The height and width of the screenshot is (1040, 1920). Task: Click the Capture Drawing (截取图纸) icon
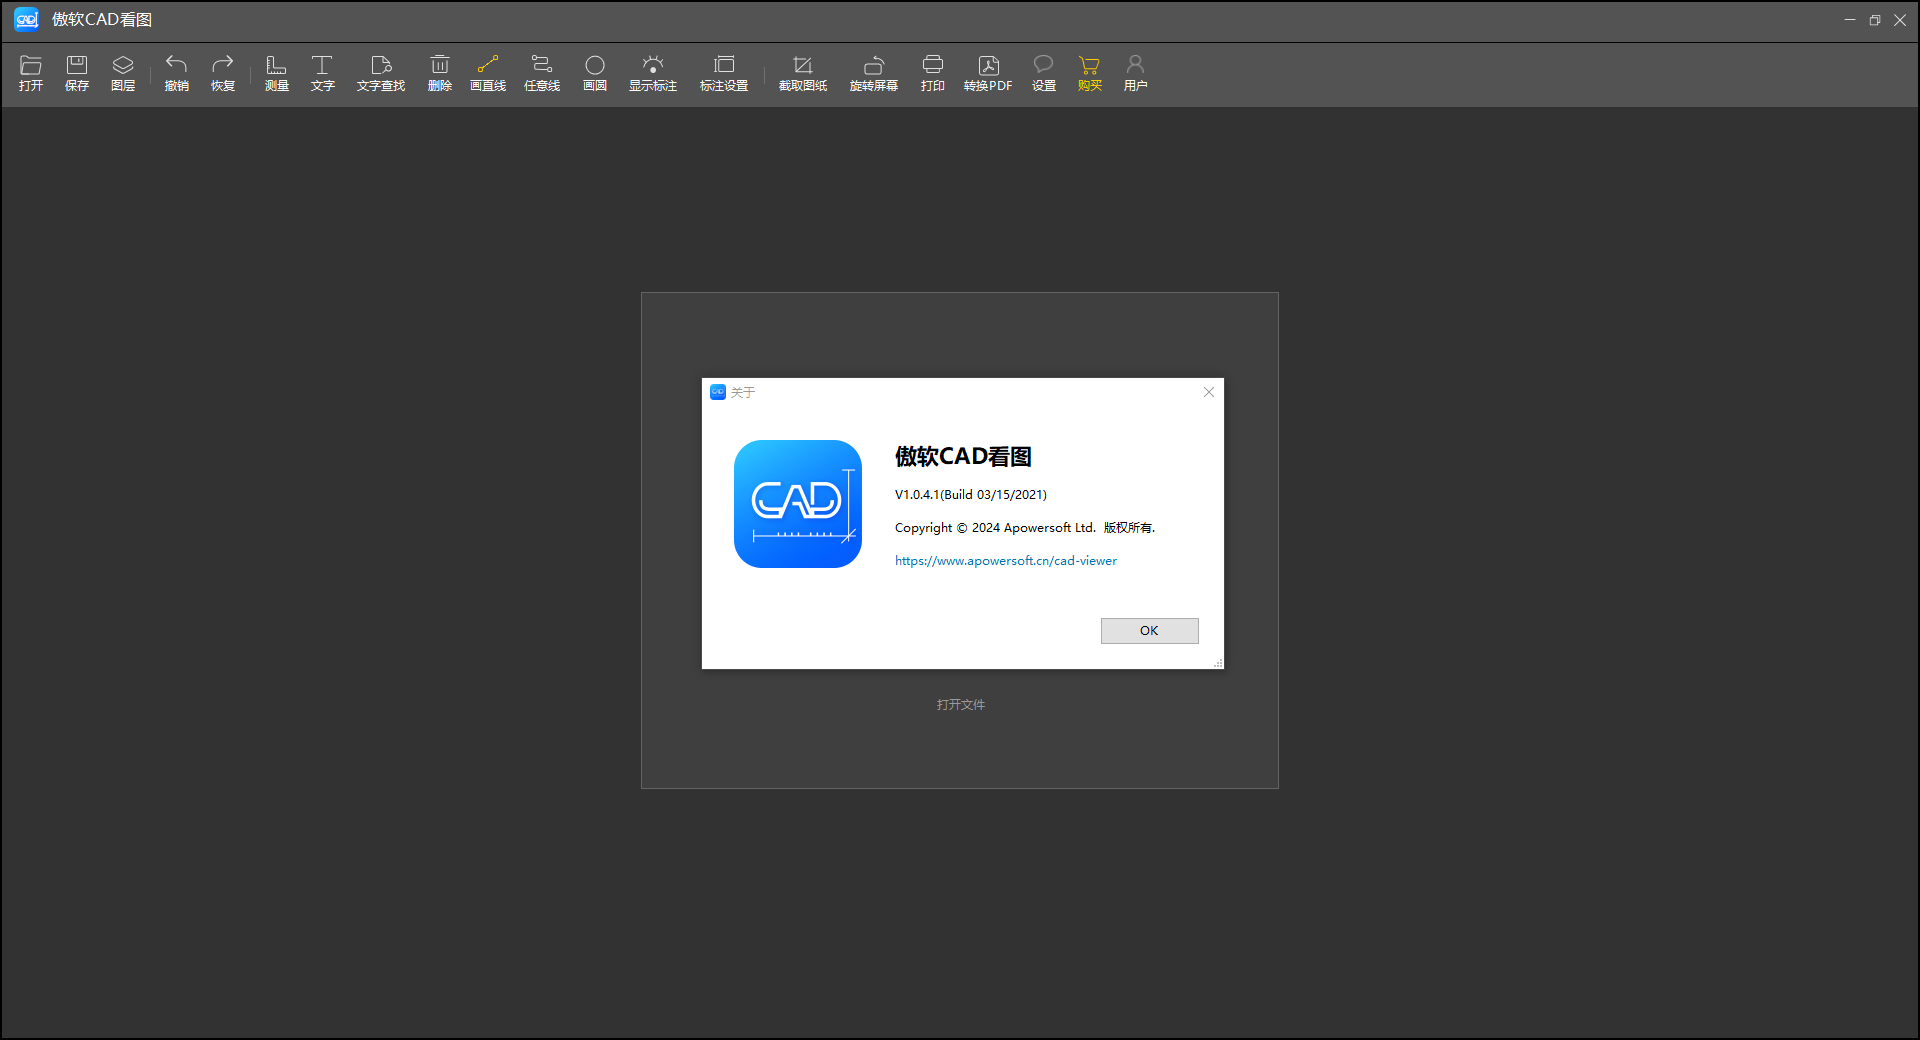pos(803,66)
